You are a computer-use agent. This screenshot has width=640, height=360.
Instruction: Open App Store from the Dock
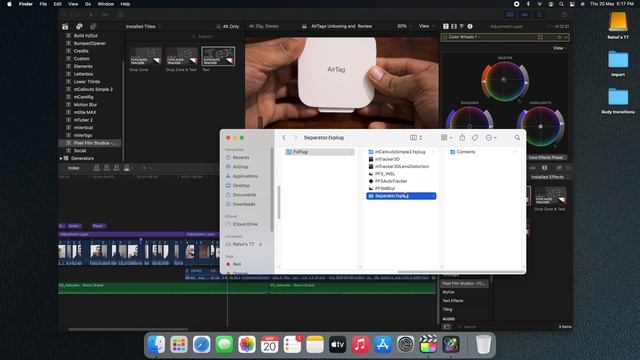tap(383, 344)
